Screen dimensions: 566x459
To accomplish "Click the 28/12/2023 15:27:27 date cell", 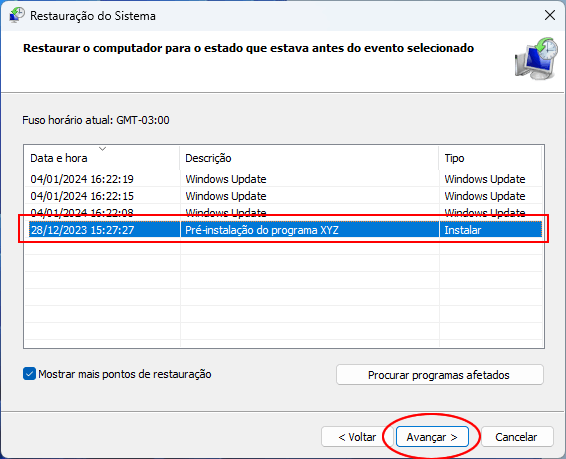I will tap(82, 230).
